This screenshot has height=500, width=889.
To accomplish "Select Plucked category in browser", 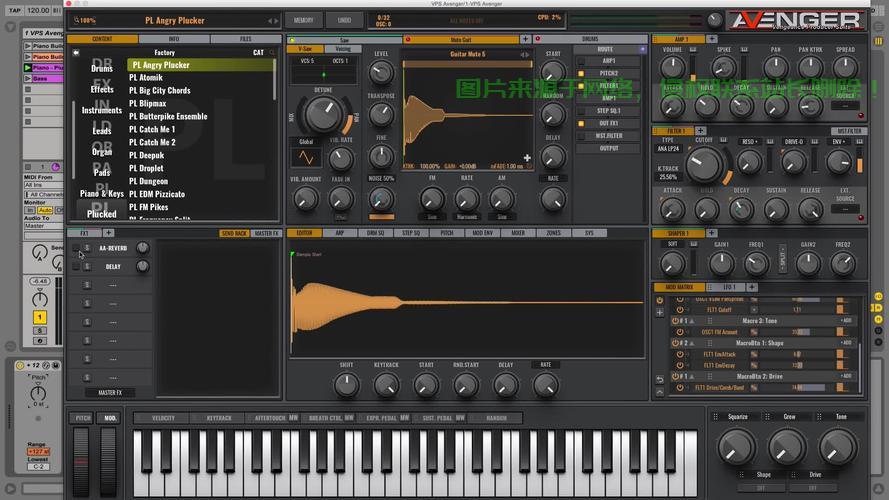I will tap(102, 214).
